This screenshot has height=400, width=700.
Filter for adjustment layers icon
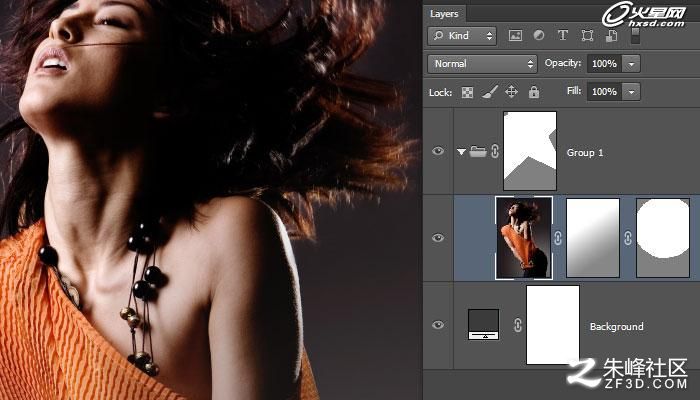point(539,35)
